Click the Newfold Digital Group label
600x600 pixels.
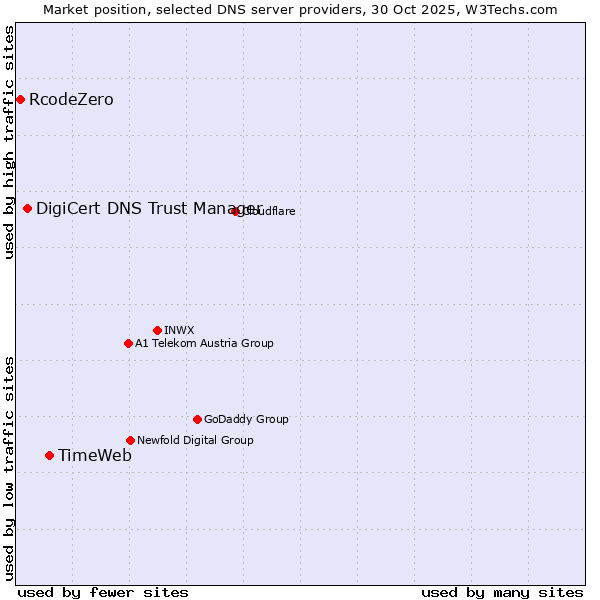(195, 440)
